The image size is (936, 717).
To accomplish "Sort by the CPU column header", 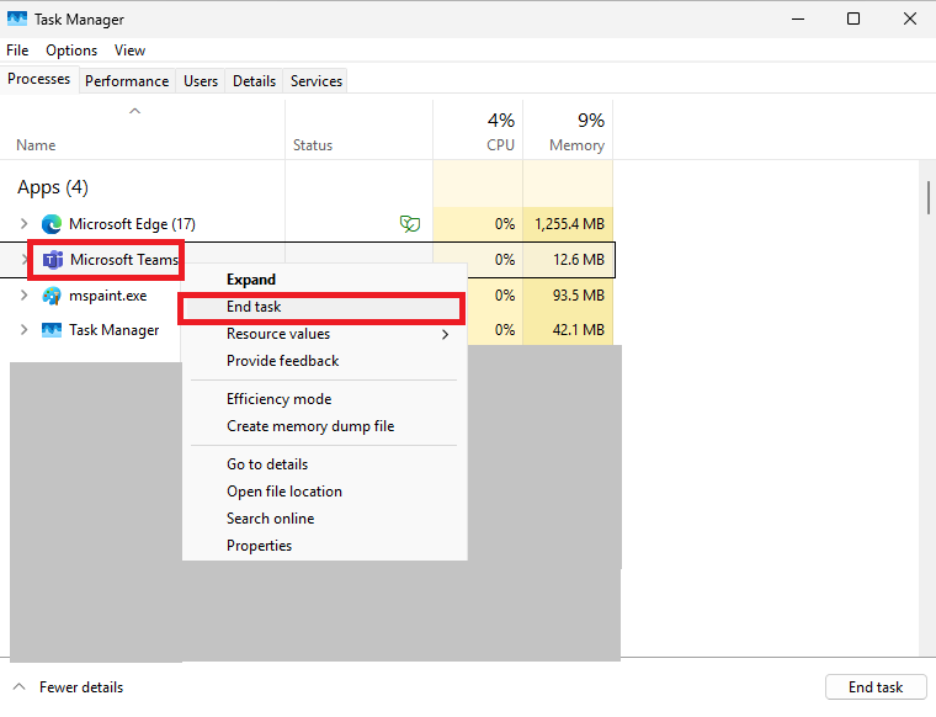I will tap(500, 145).
